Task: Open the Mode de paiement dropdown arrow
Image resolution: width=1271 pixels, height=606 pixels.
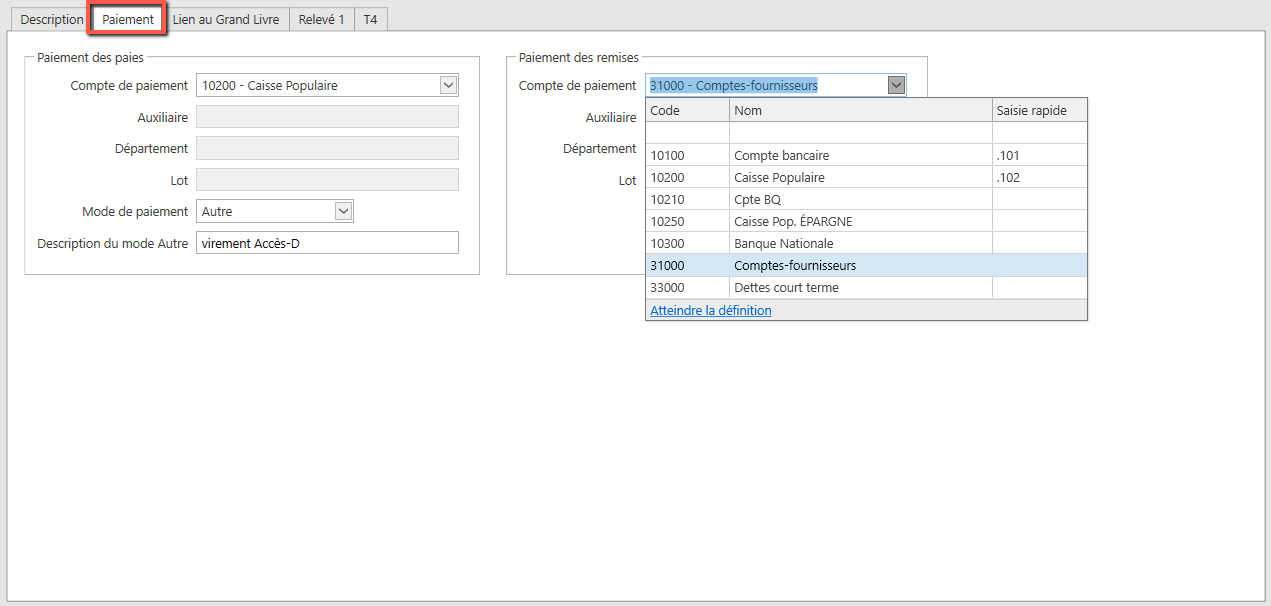Action: (x=343, y=211)
